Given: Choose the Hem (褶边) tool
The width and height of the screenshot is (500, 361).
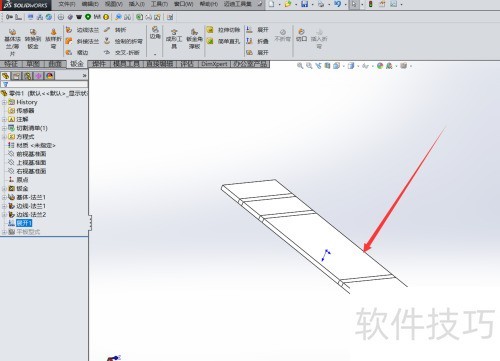Looking at the screenshot, I should (x=77, y=52).
